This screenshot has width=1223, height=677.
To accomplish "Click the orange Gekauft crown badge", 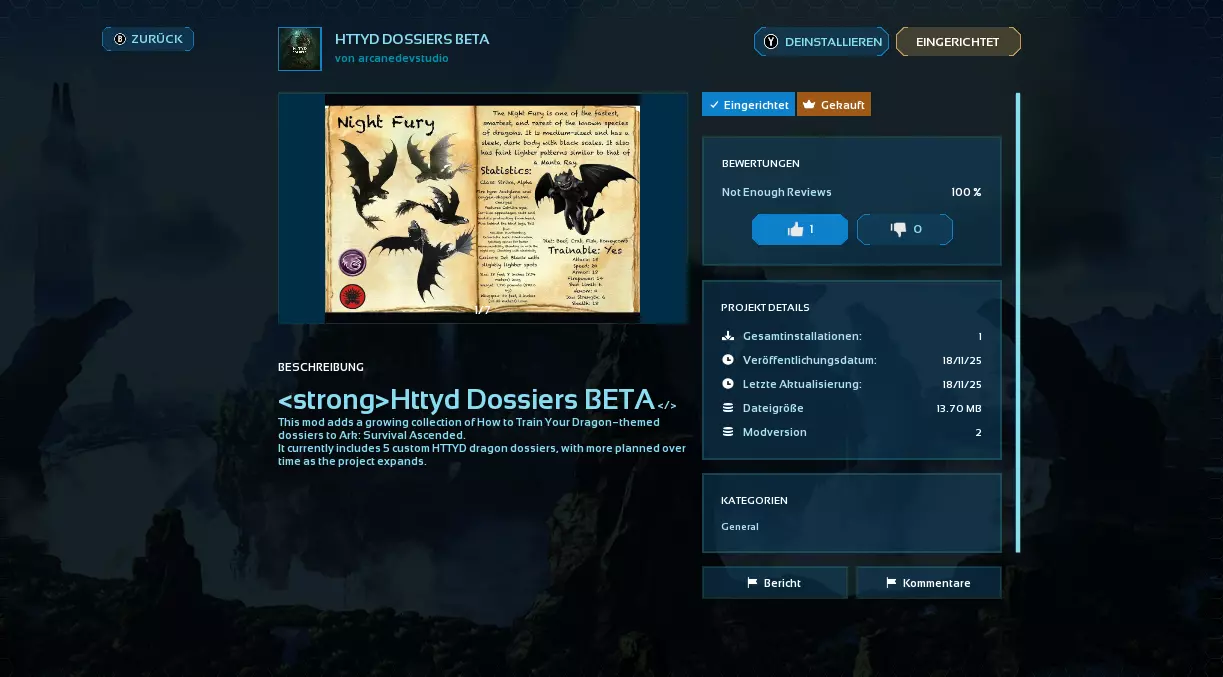I will (834, 104).
